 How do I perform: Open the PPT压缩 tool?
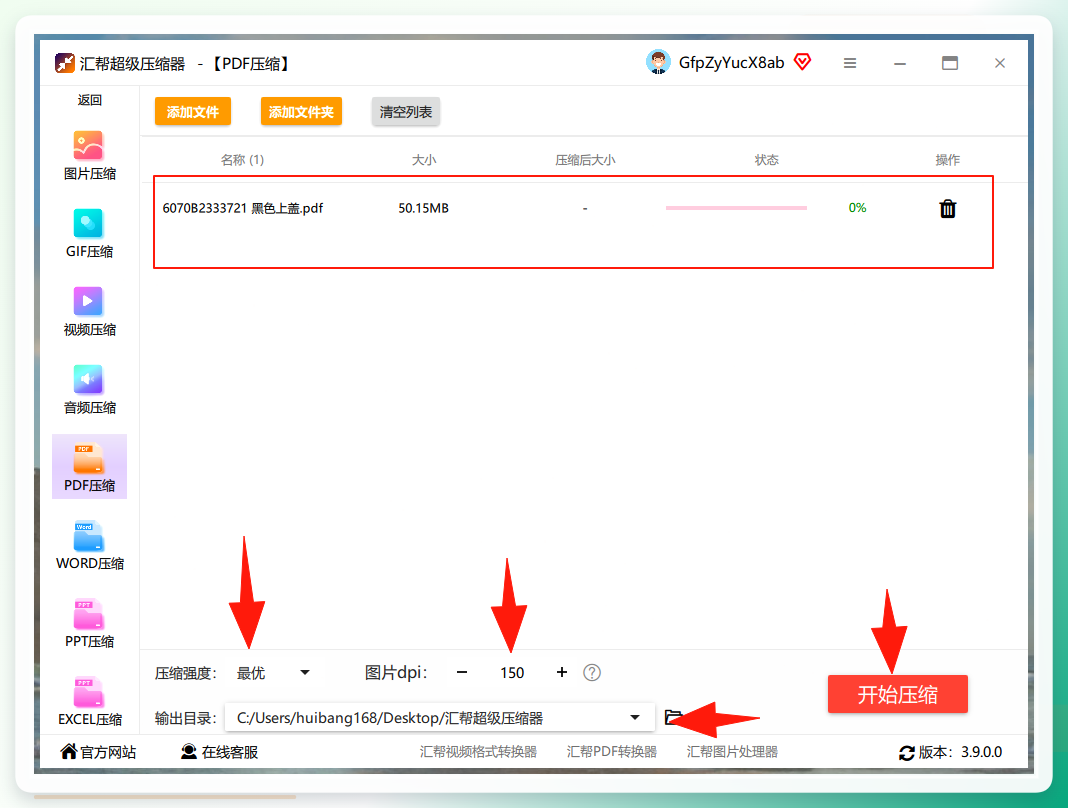(x=89, y=623)
